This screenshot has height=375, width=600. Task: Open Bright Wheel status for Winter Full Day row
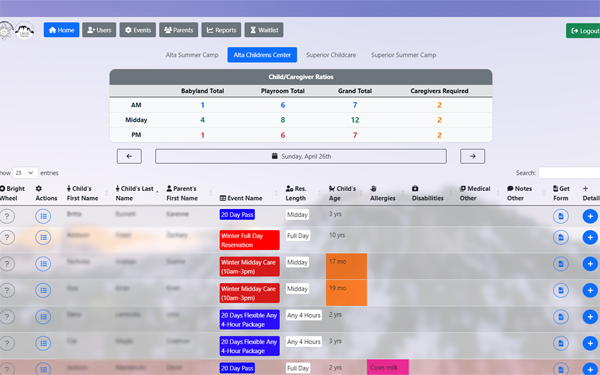click(7, 237)
